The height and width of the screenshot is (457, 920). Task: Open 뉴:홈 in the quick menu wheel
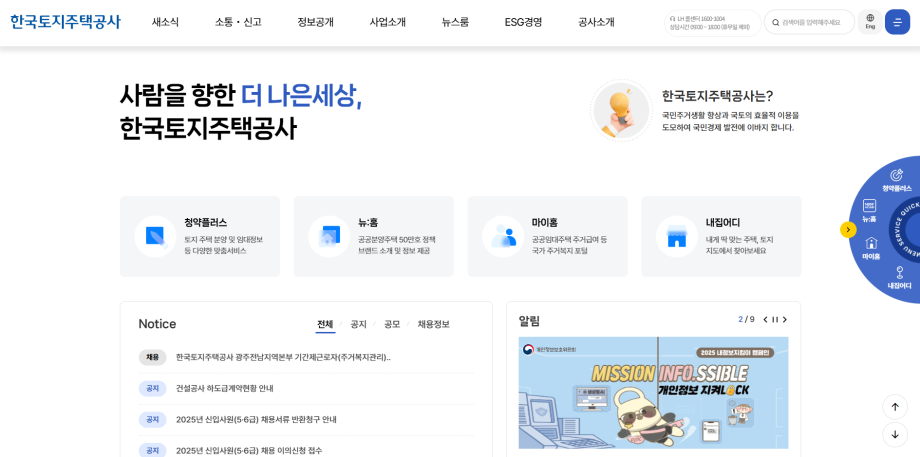pos(869,211)
